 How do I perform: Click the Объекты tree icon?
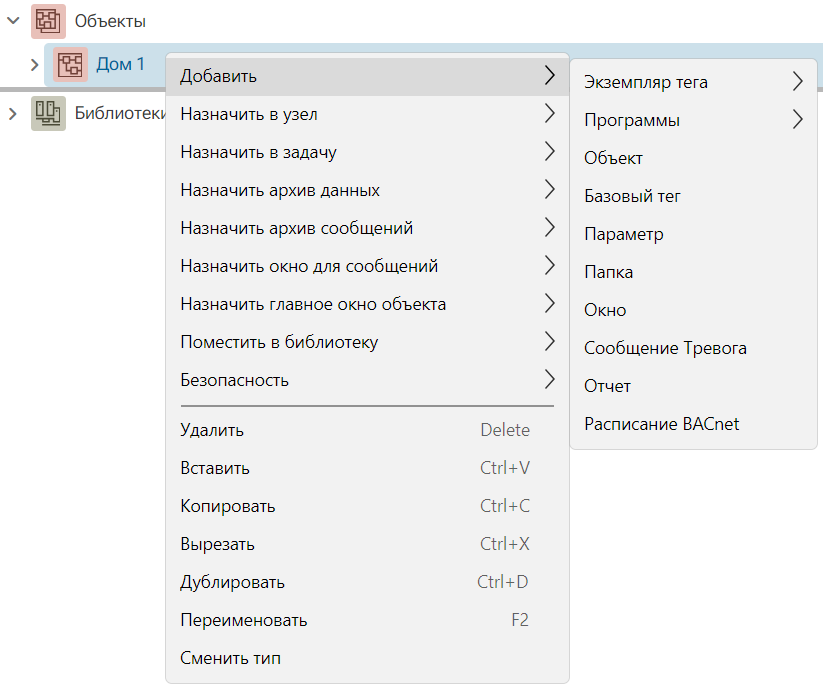[48, 22]
